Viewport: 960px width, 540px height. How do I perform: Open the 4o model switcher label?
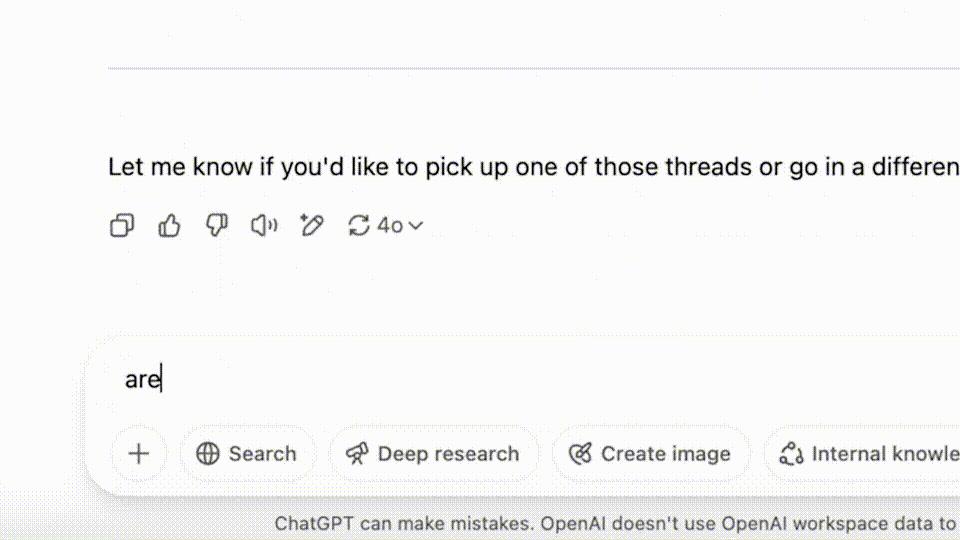coord(390,225)
